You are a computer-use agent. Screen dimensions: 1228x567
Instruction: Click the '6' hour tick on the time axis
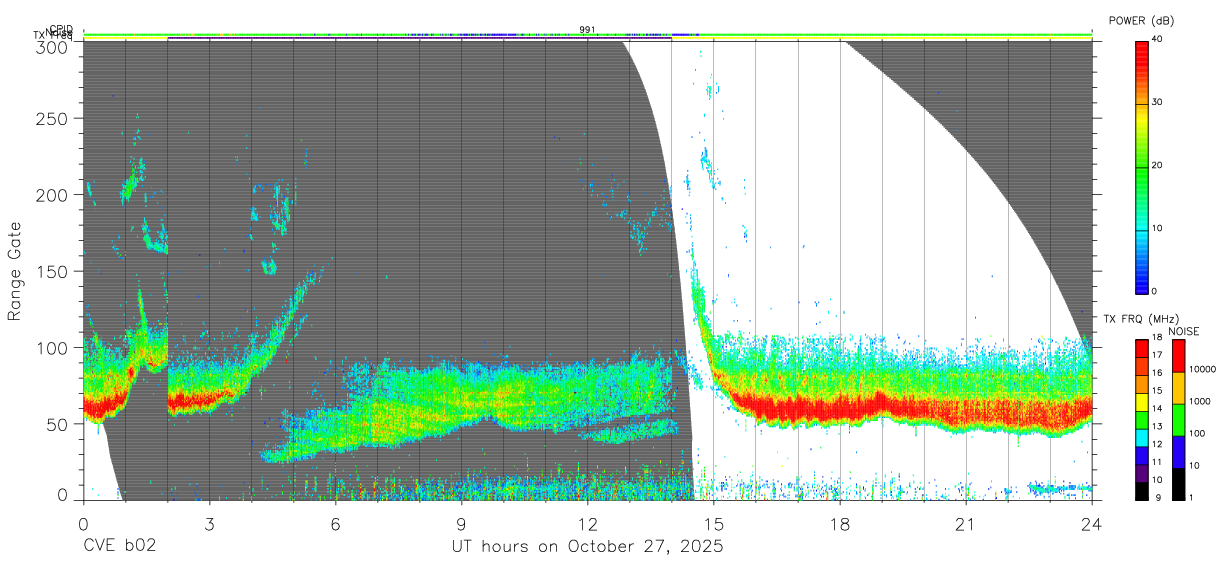(335, 523)
